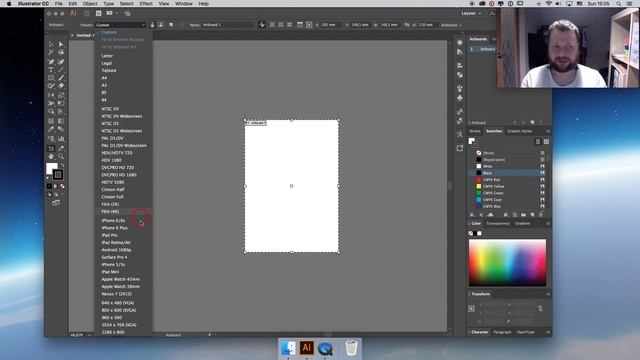Switch to the Swatches tab
640x360 pixels.
tap(494, 131)
